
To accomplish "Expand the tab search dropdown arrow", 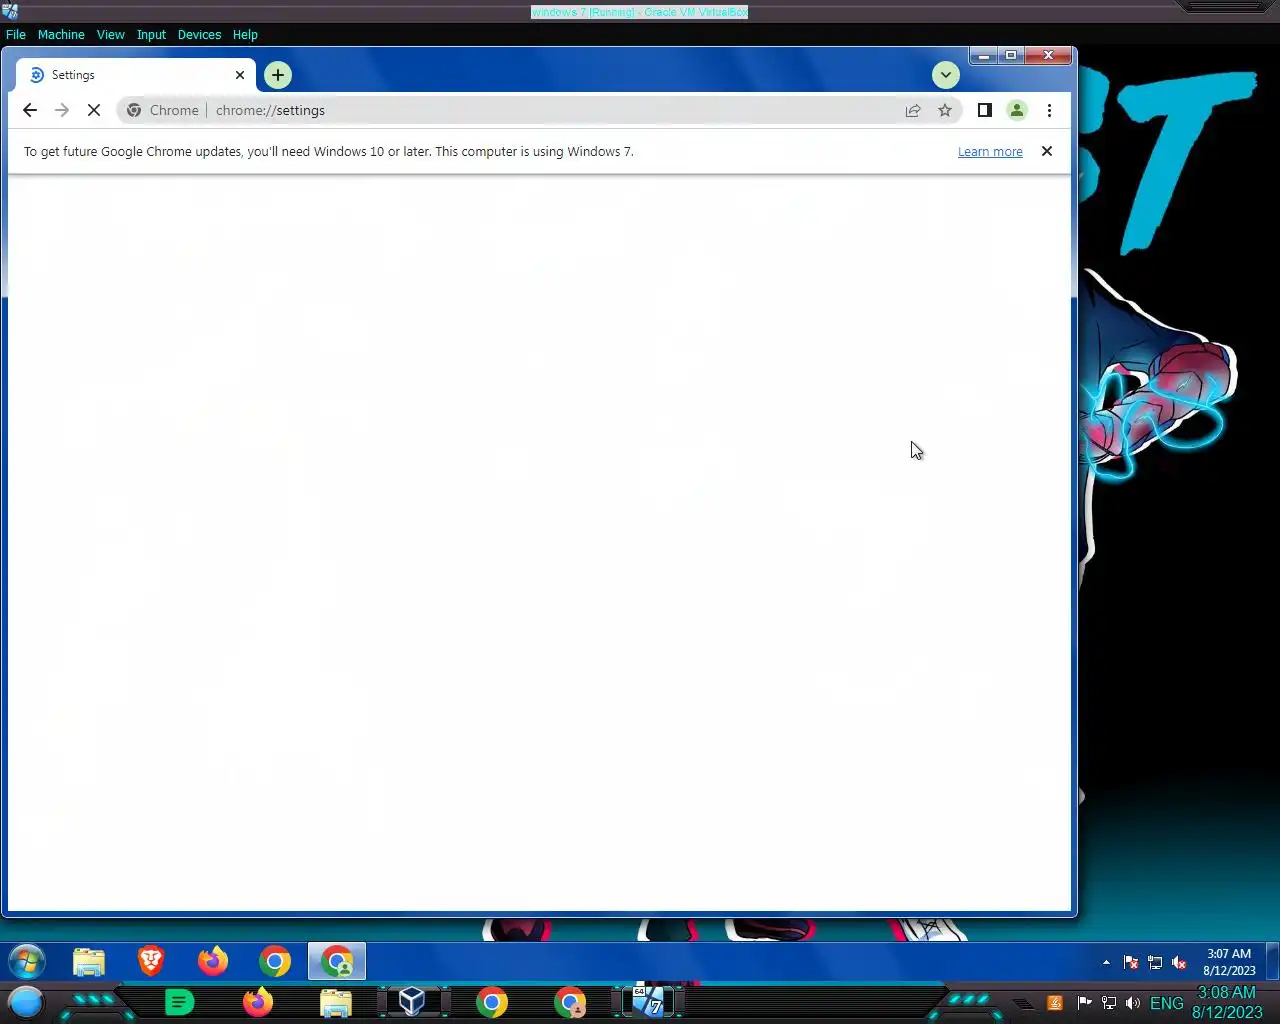I will click(945, 75).
